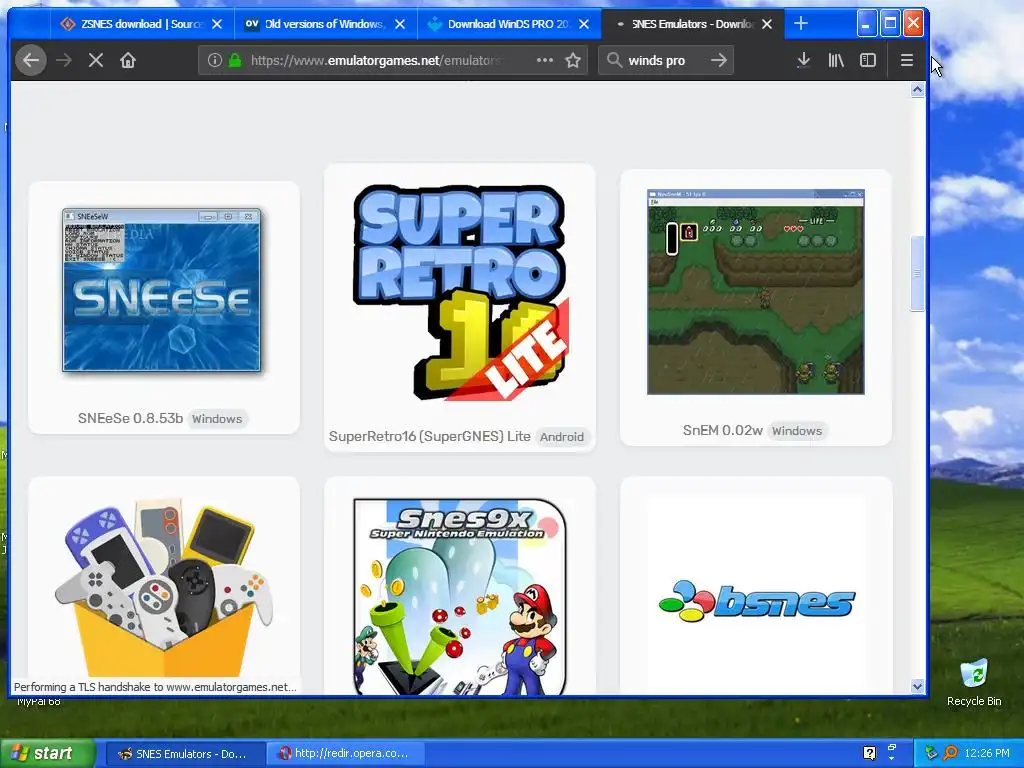
Task: Close the Old versions of Windows tab
Action: click(x=400, y=24)
